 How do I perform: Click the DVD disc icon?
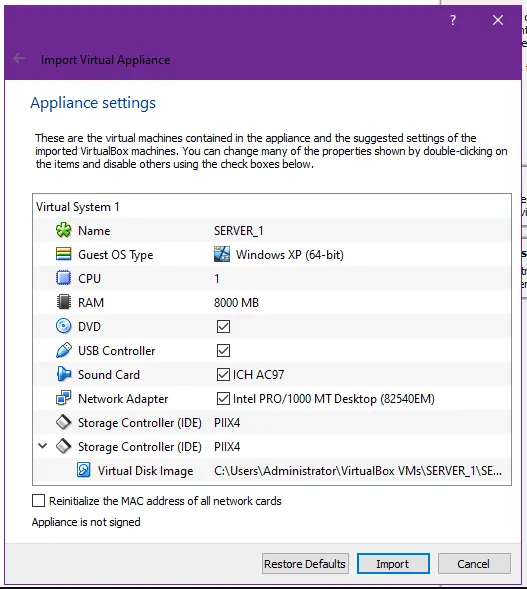tap(63, 326)
